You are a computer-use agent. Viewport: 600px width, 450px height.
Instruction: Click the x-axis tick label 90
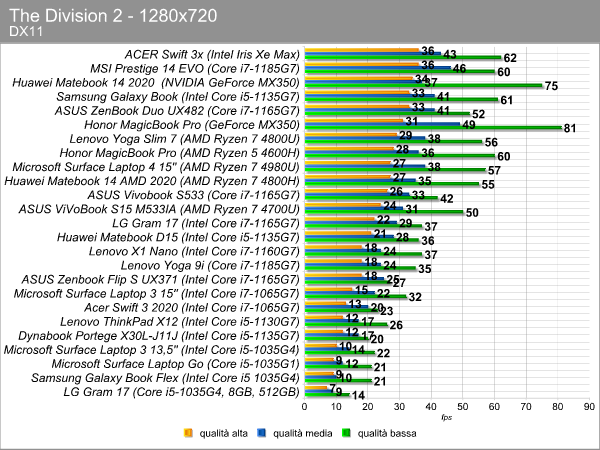click(589, 407)
